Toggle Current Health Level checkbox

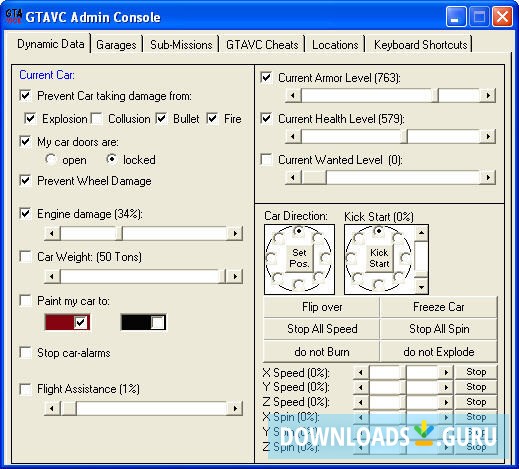click(x=266, y=118)
